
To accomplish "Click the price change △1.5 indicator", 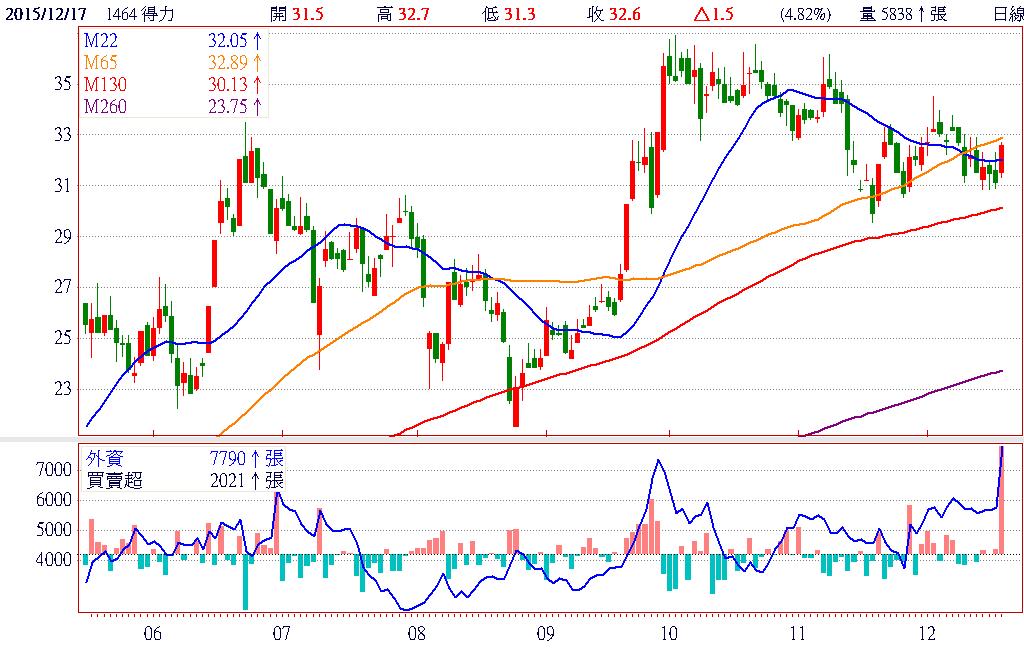I will [714, 13].
